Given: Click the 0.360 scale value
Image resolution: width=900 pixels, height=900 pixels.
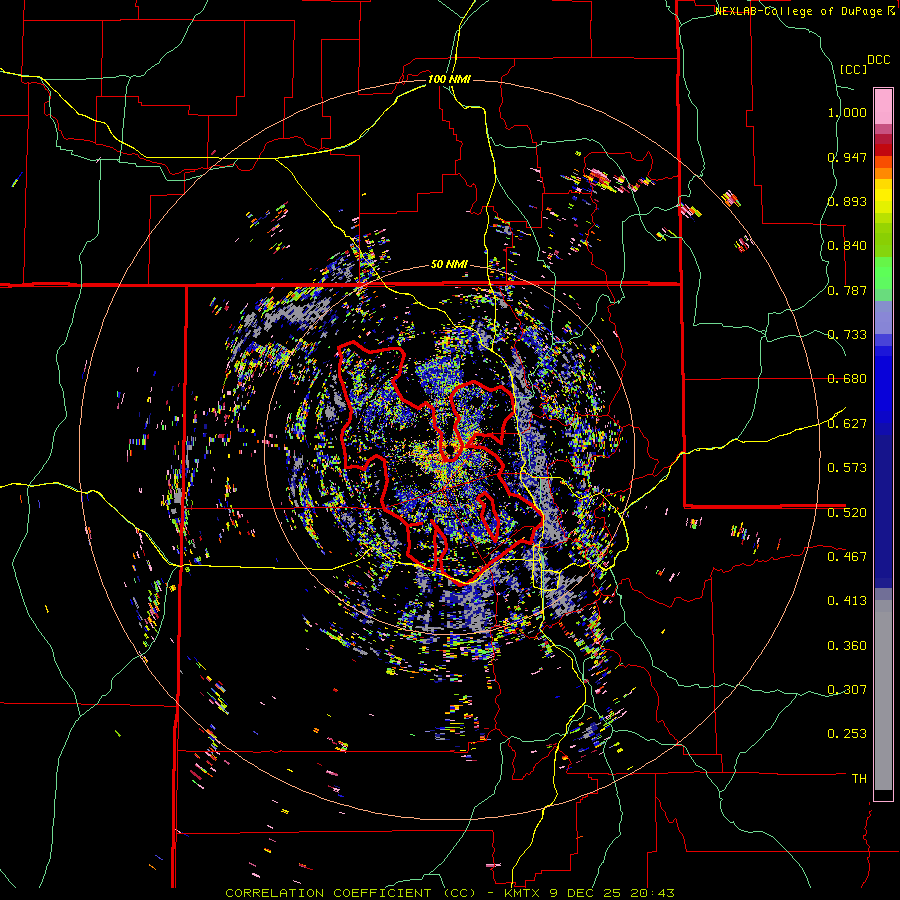Looking at the screenshot, I should 847,646.
